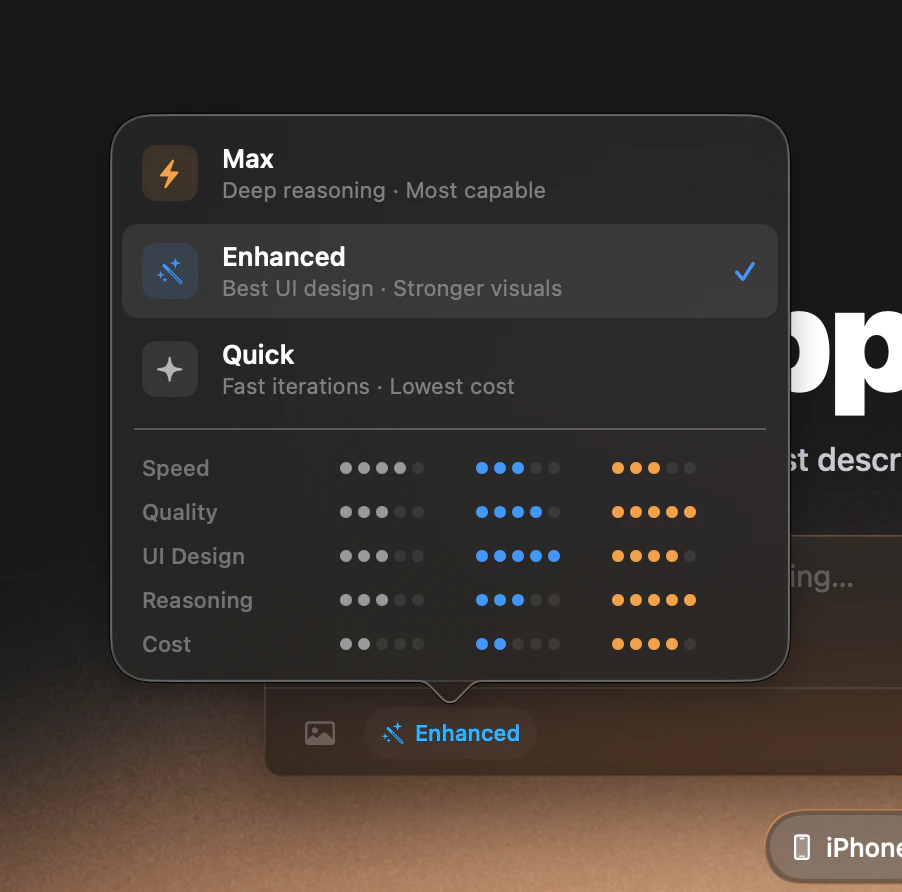
Task: Click the Quality dots for Enhanced
Action: [518, 512]
